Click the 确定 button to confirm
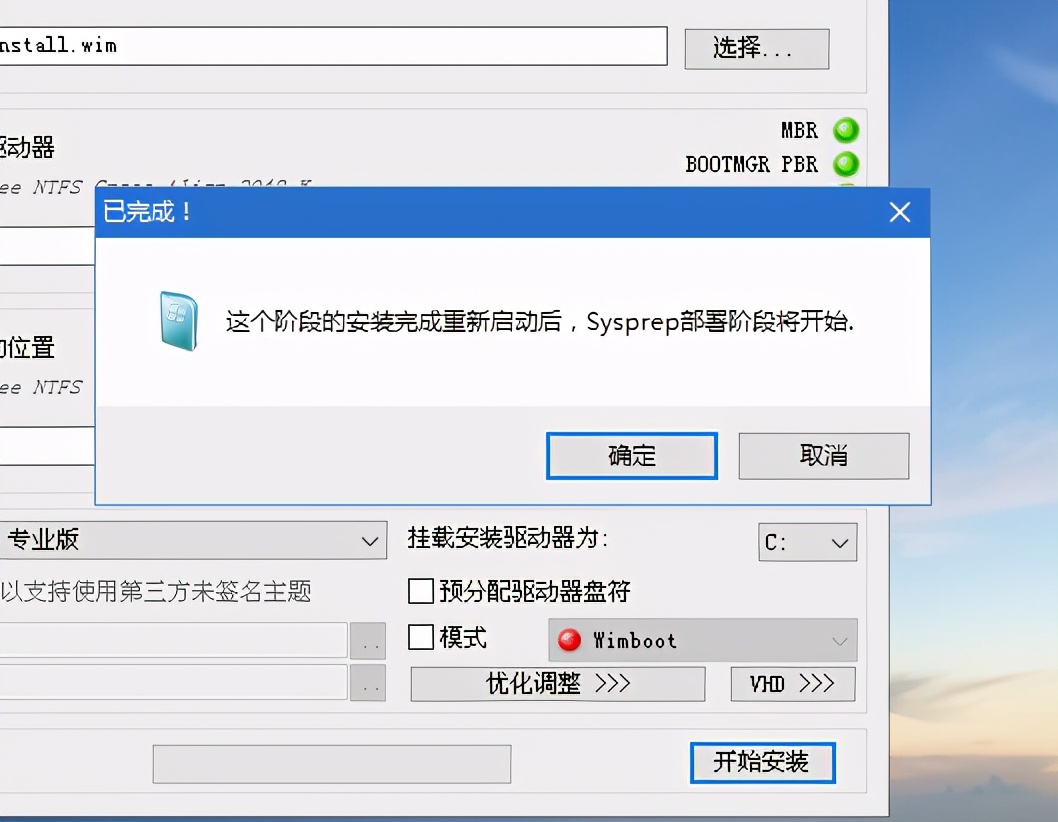1058x822 pixels. (631, 455)
